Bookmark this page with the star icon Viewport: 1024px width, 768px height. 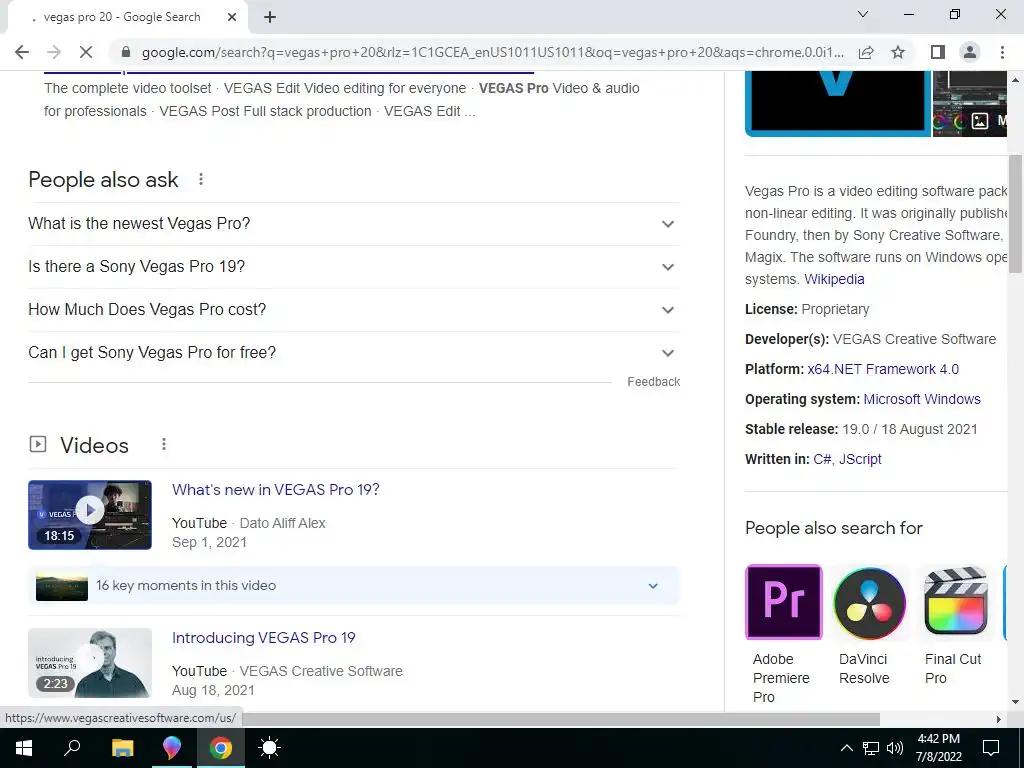point(898,52)
